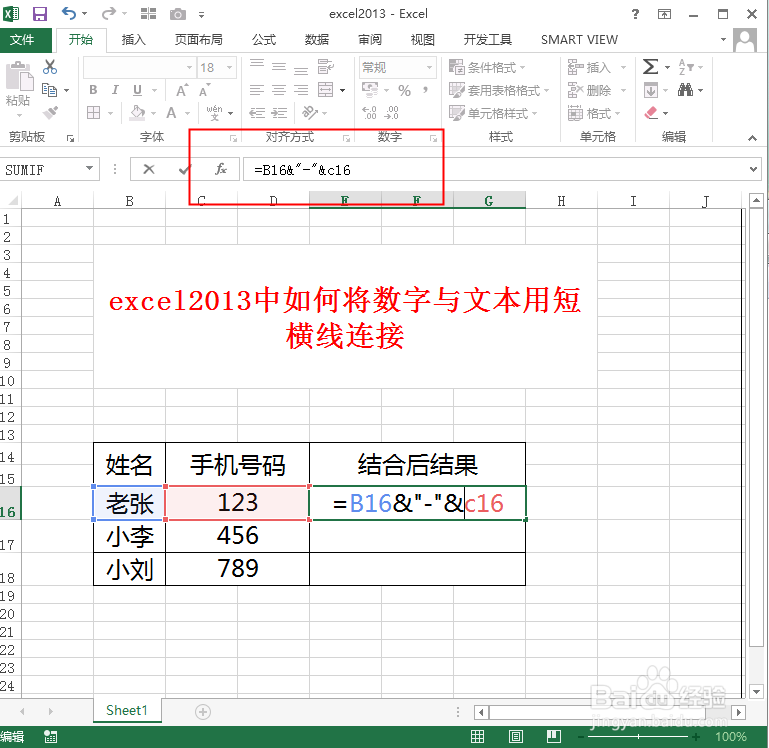769x748 pixels.
Task: Click the Redo arrow icon
Action: point(109,14)
